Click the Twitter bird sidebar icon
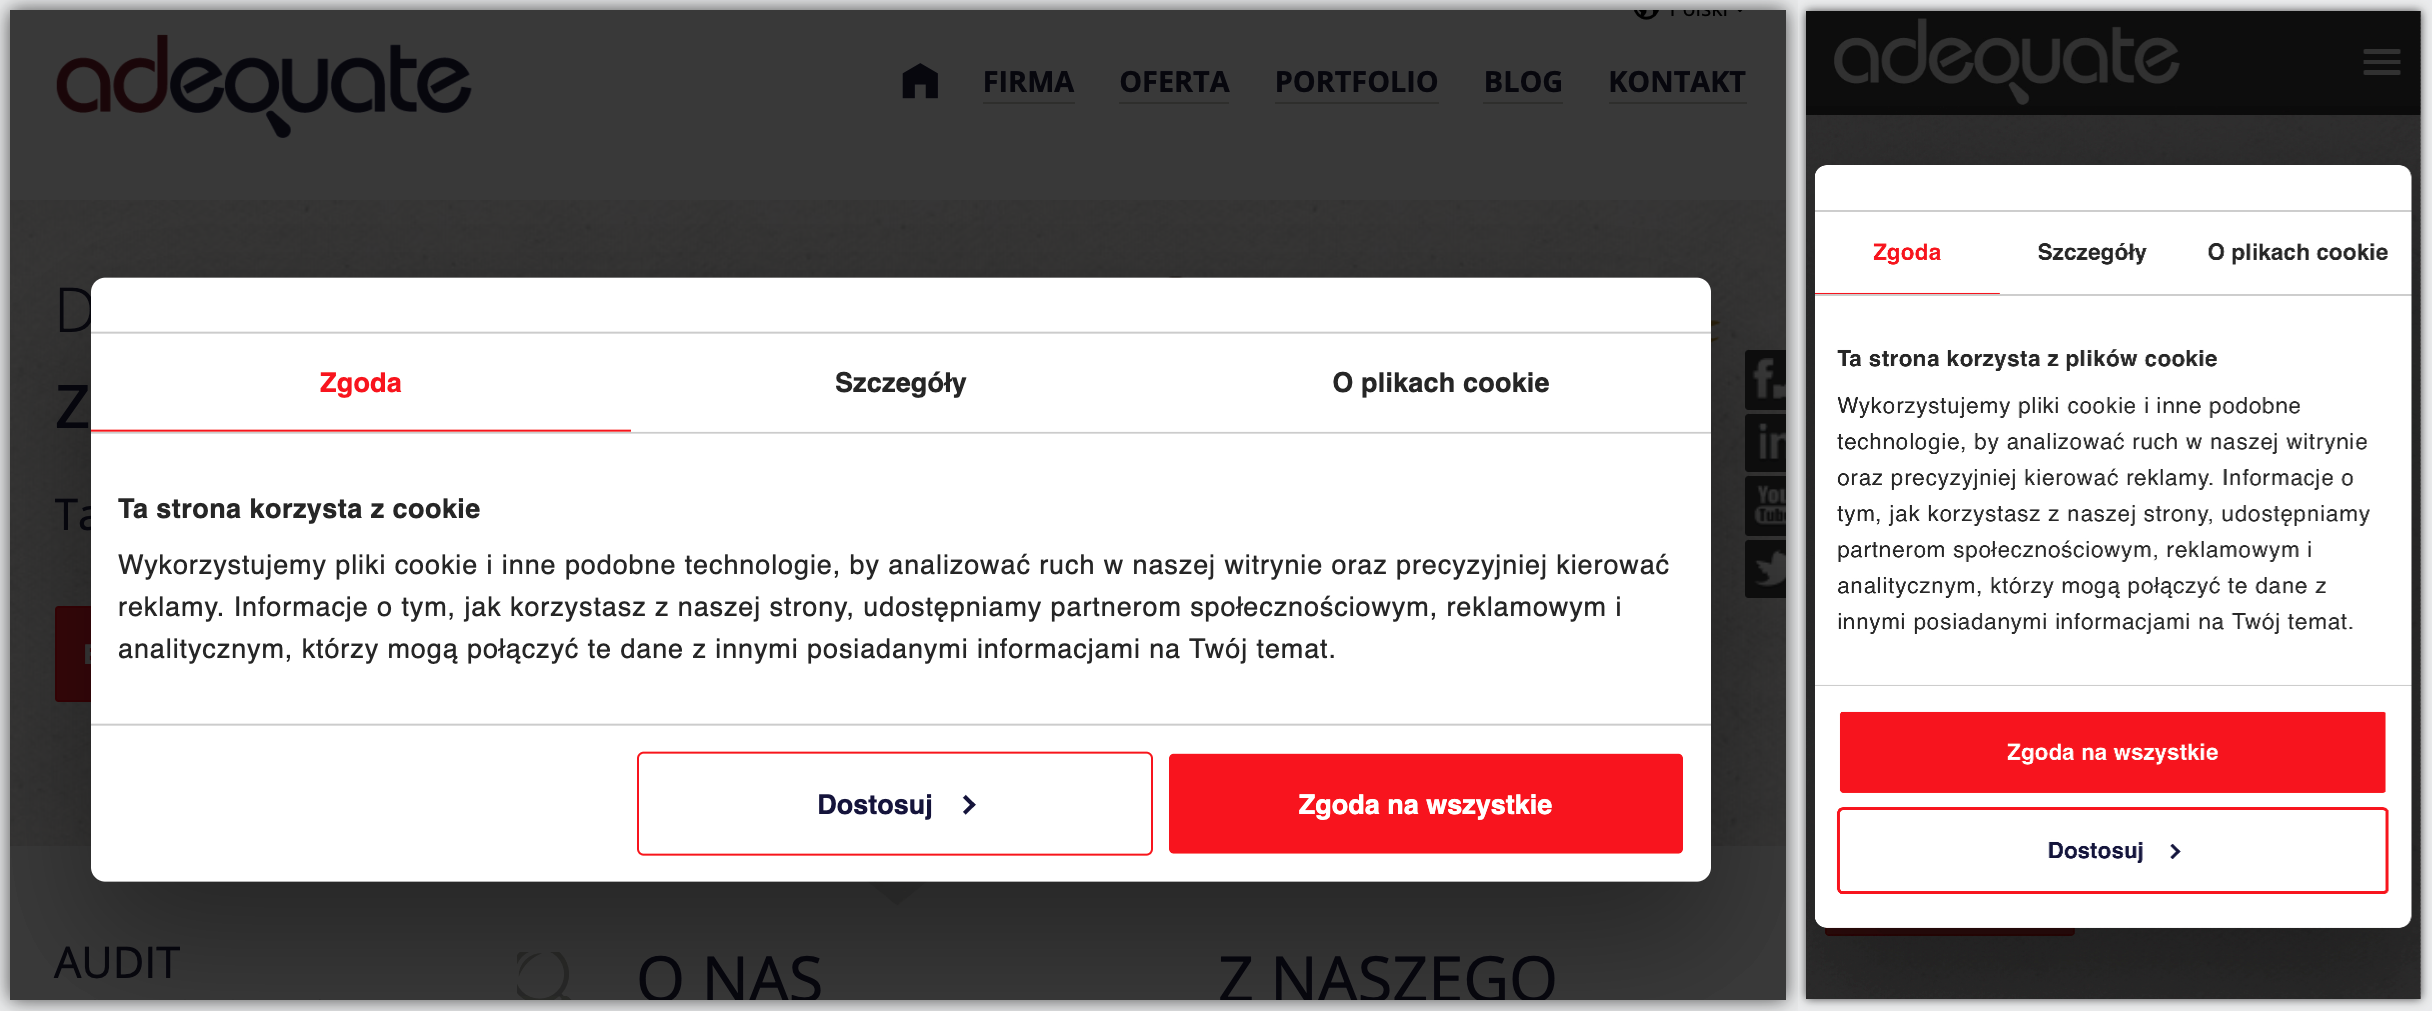 [1766, 568]
